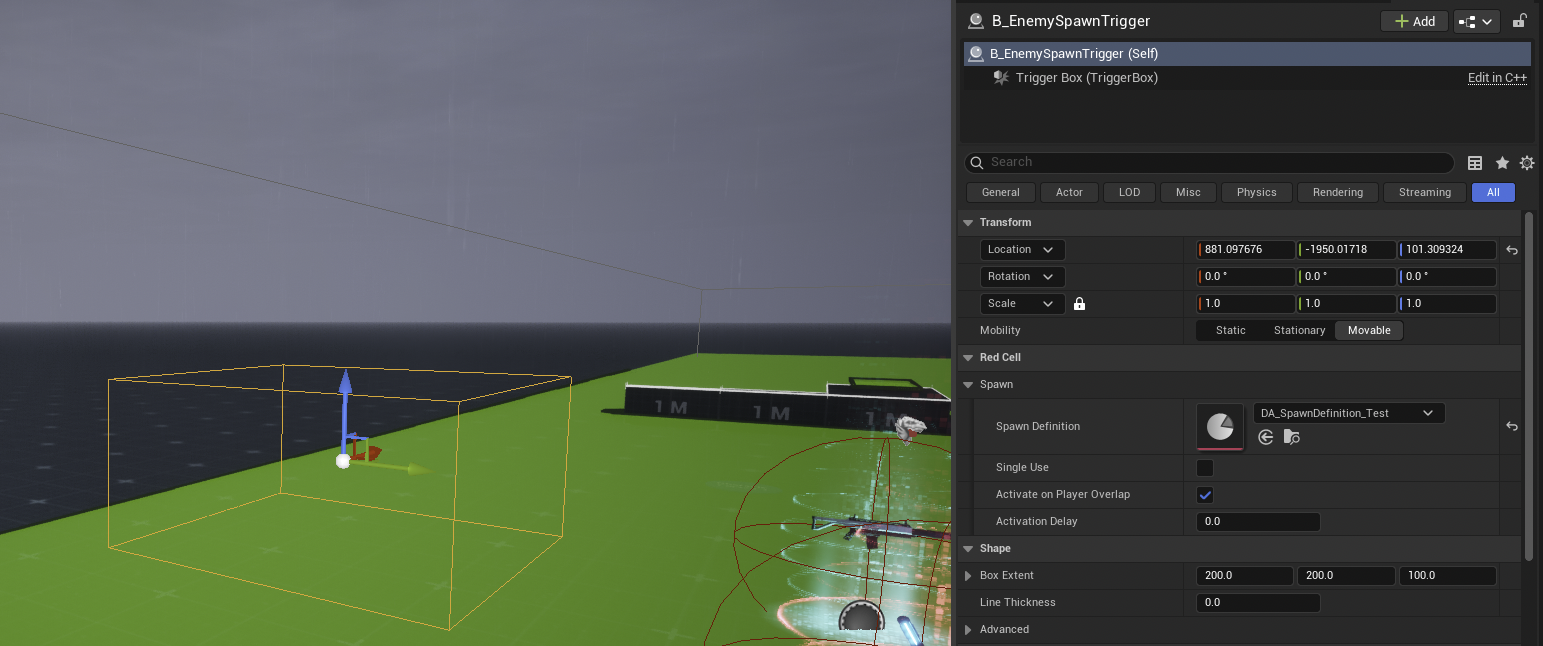The image size is (1543, 646).
Task: Switch to the LOD filter tab
Action: (x=1129, y=192)
